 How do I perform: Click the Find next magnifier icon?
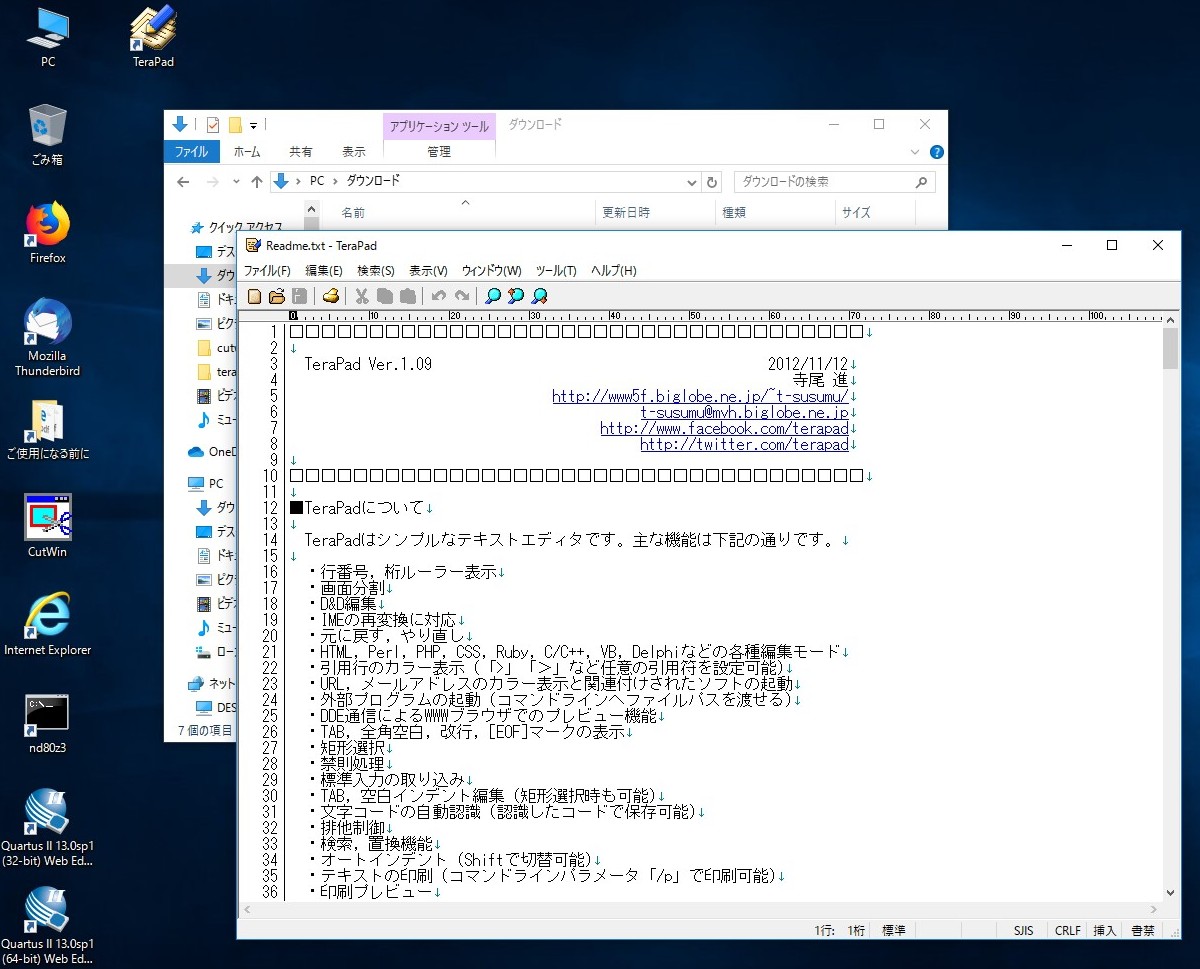(x=539, y=296)
